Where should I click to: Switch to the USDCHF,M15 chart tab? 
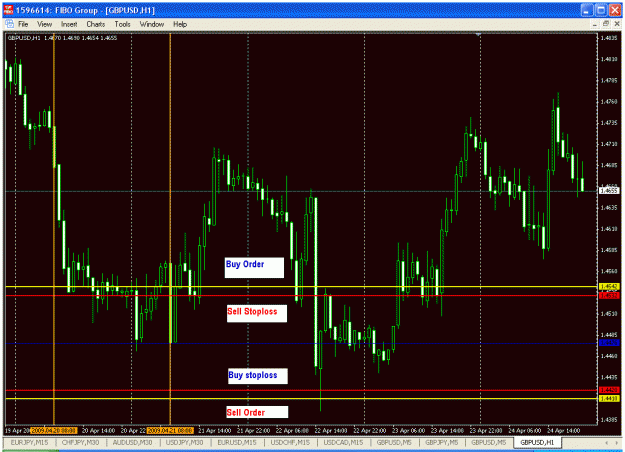point(290,442)
